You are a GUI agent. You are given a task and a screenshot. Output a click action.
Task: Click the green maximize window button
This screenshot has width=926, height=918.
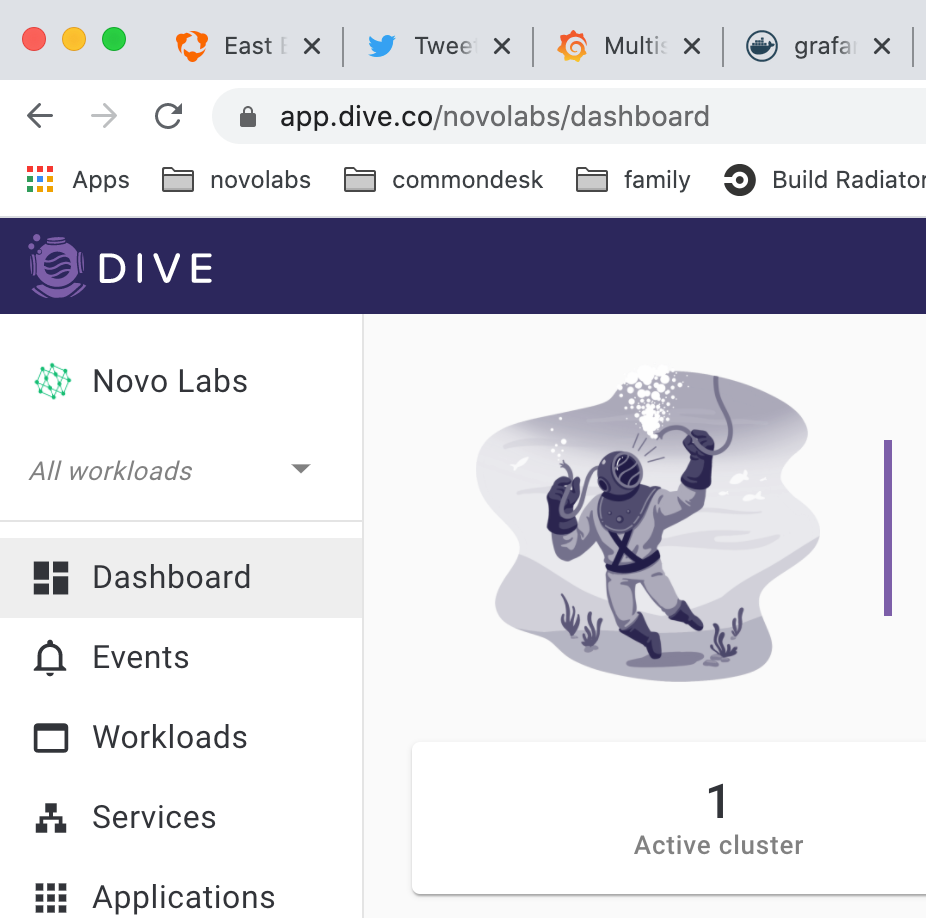coord(114,40)
